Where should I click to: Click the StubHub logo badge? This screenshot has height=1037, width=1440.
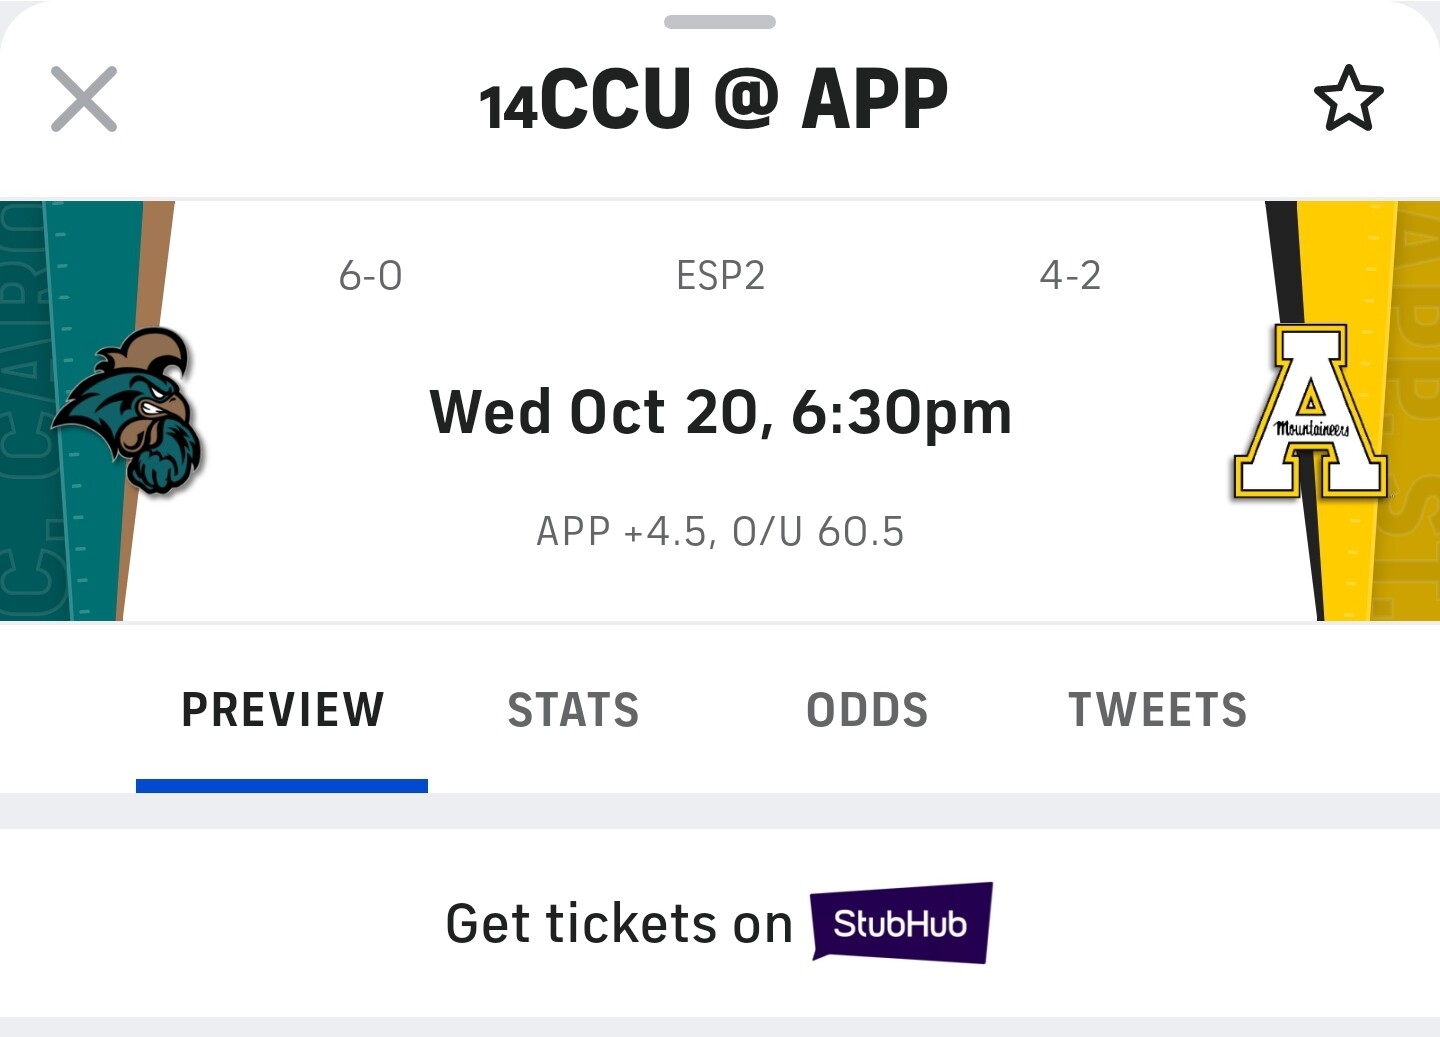tap(901, 922)
